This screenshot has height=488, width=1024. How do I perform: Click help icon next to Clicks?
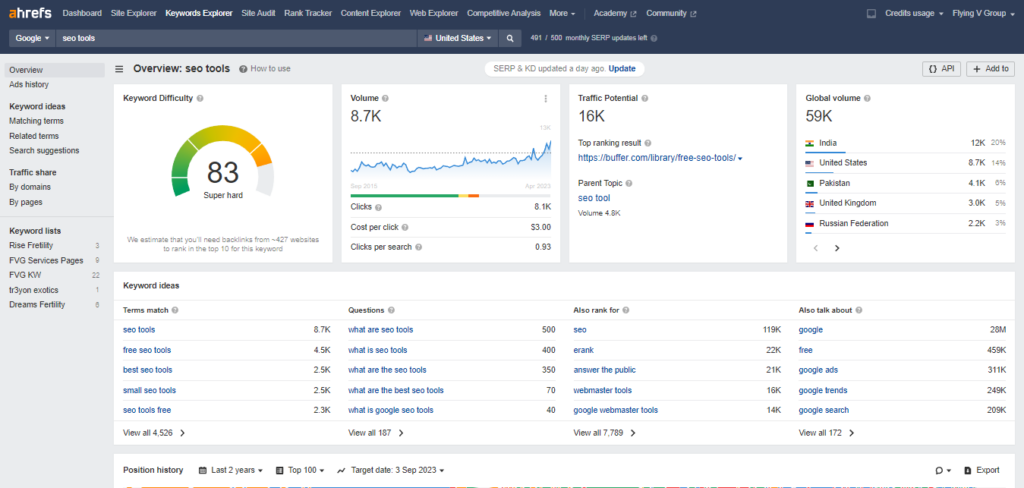378,207
